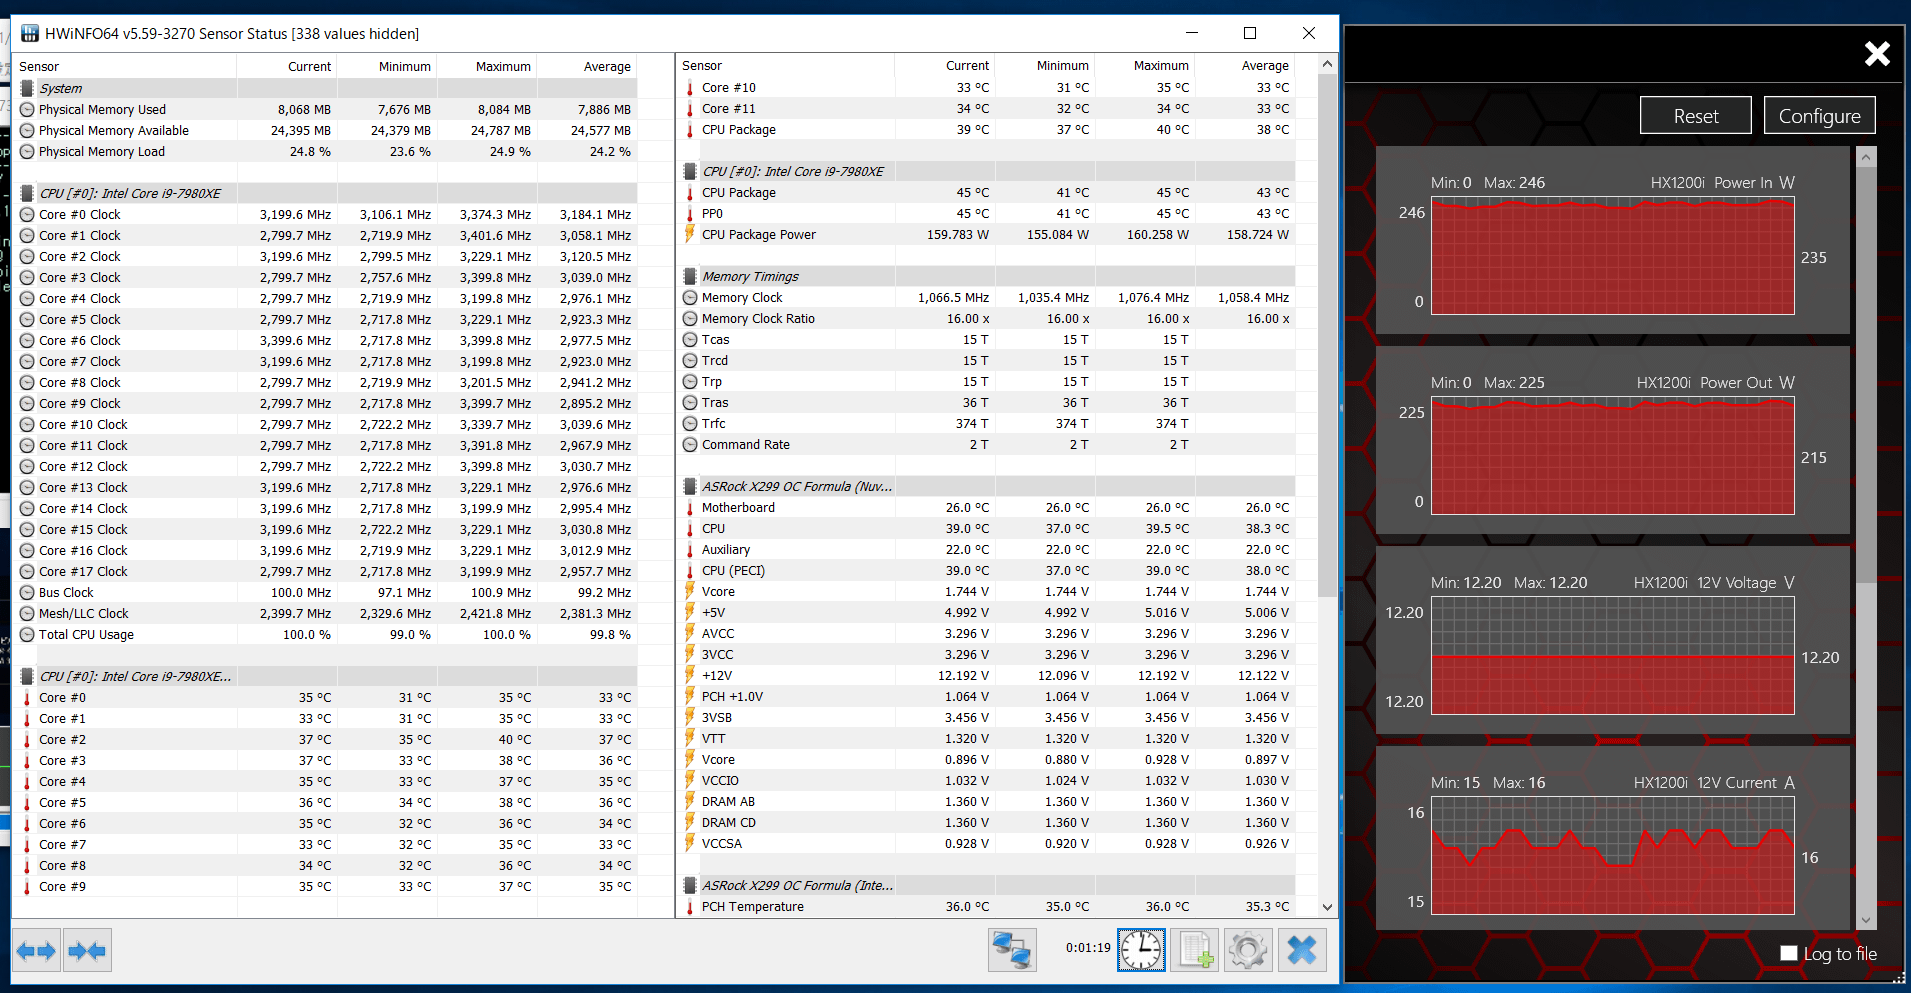Click the +12V voltage lightning icon
1911x993 pixels.
pos(690,675)
